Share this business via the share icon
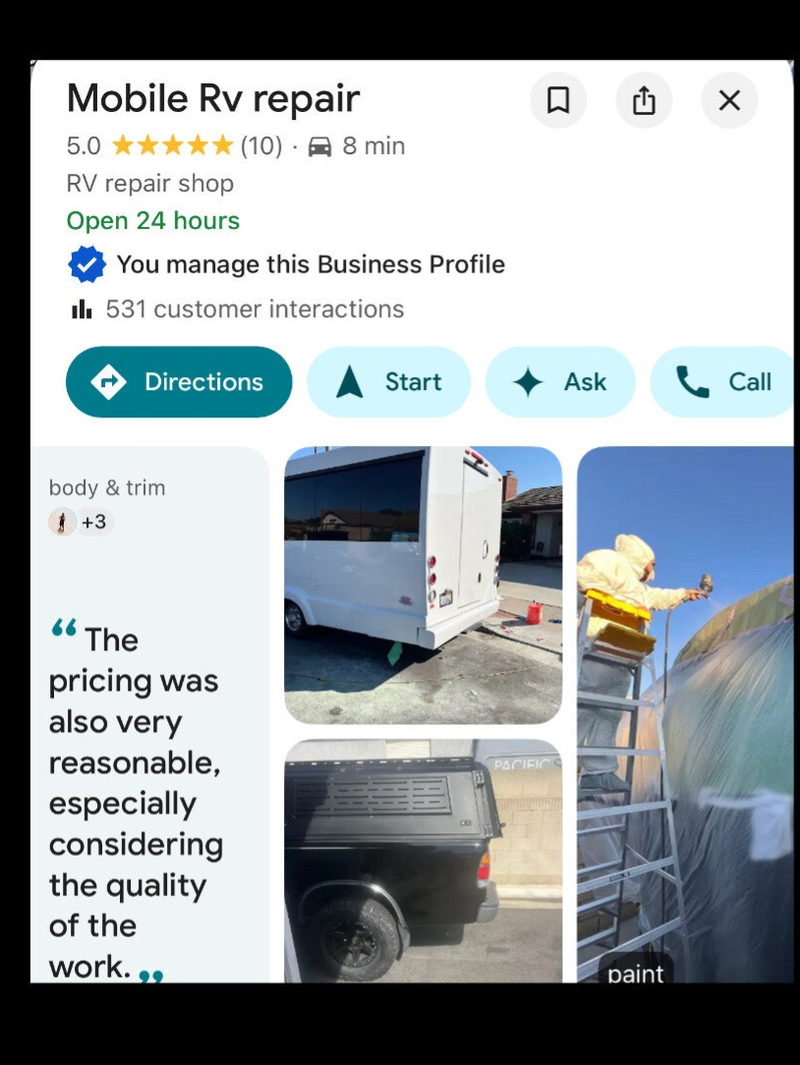The width and height of the screenshot is (800, 1065). tap(644, 101)
